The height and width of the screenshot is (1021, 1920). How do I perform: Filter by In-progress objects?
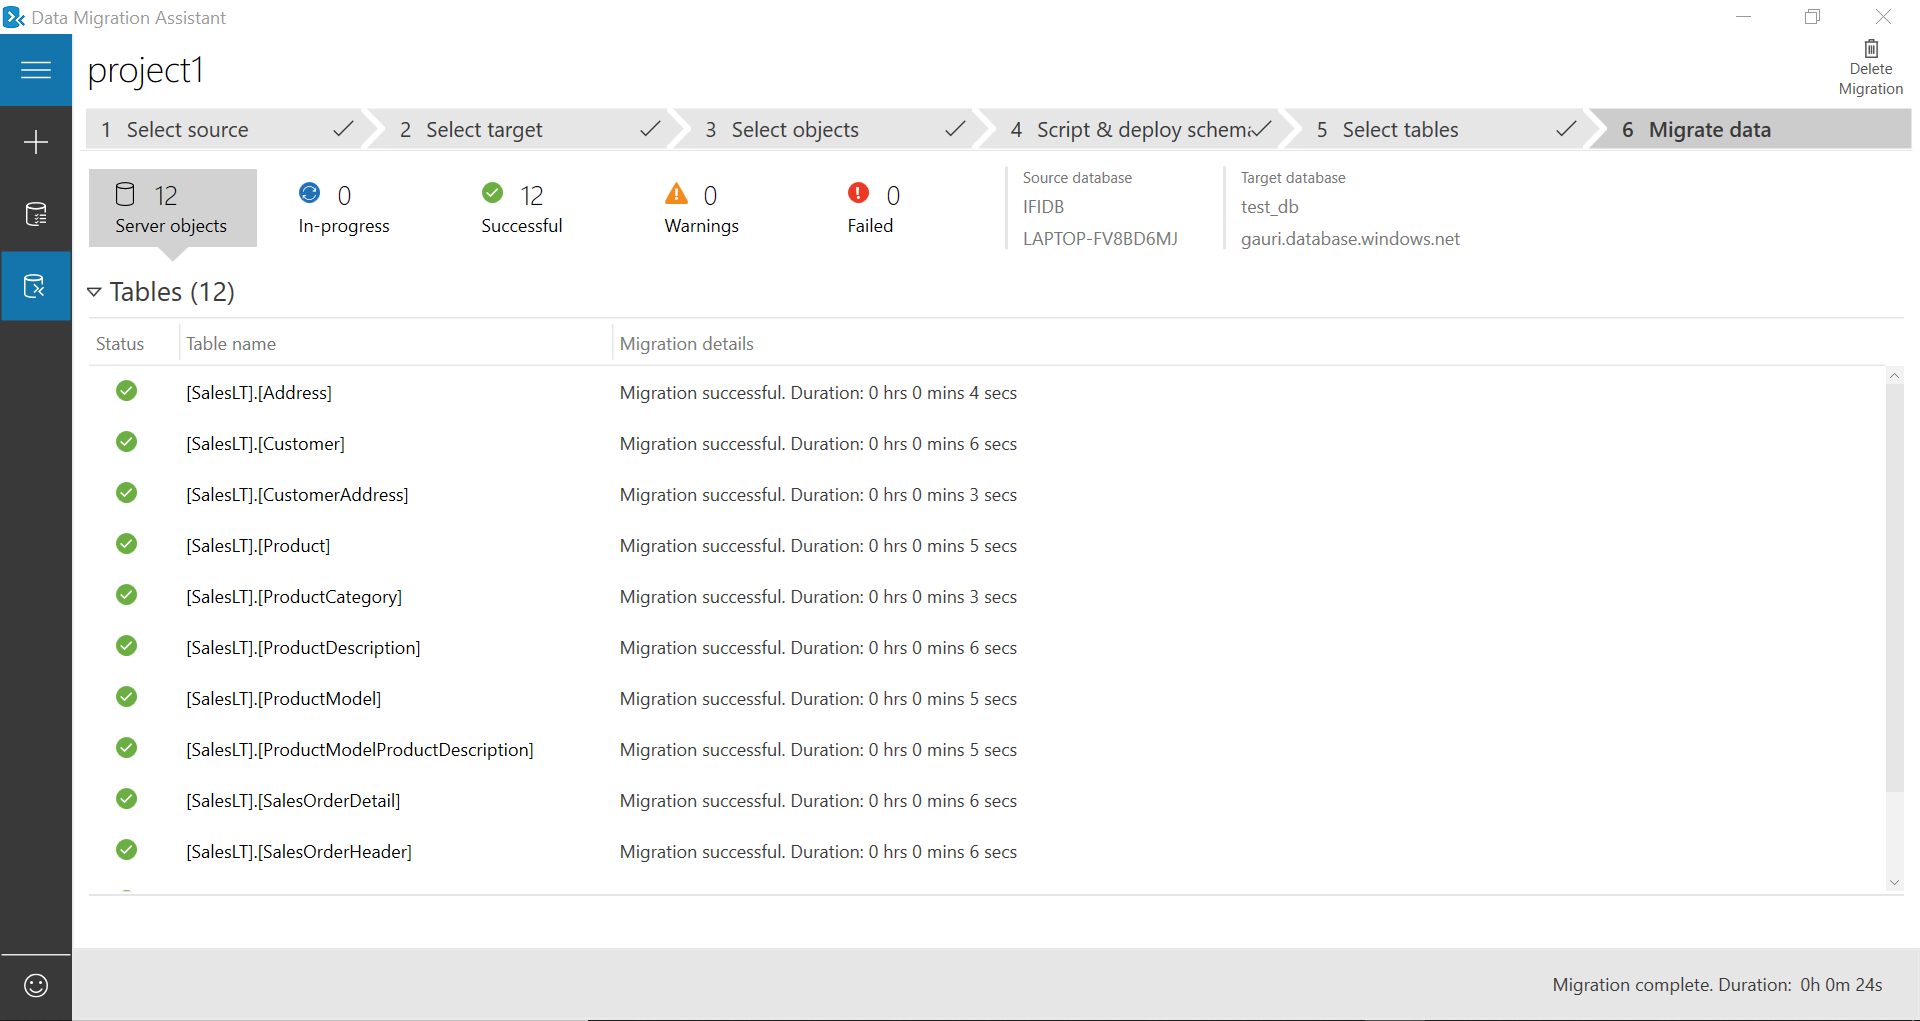[344, 208]
